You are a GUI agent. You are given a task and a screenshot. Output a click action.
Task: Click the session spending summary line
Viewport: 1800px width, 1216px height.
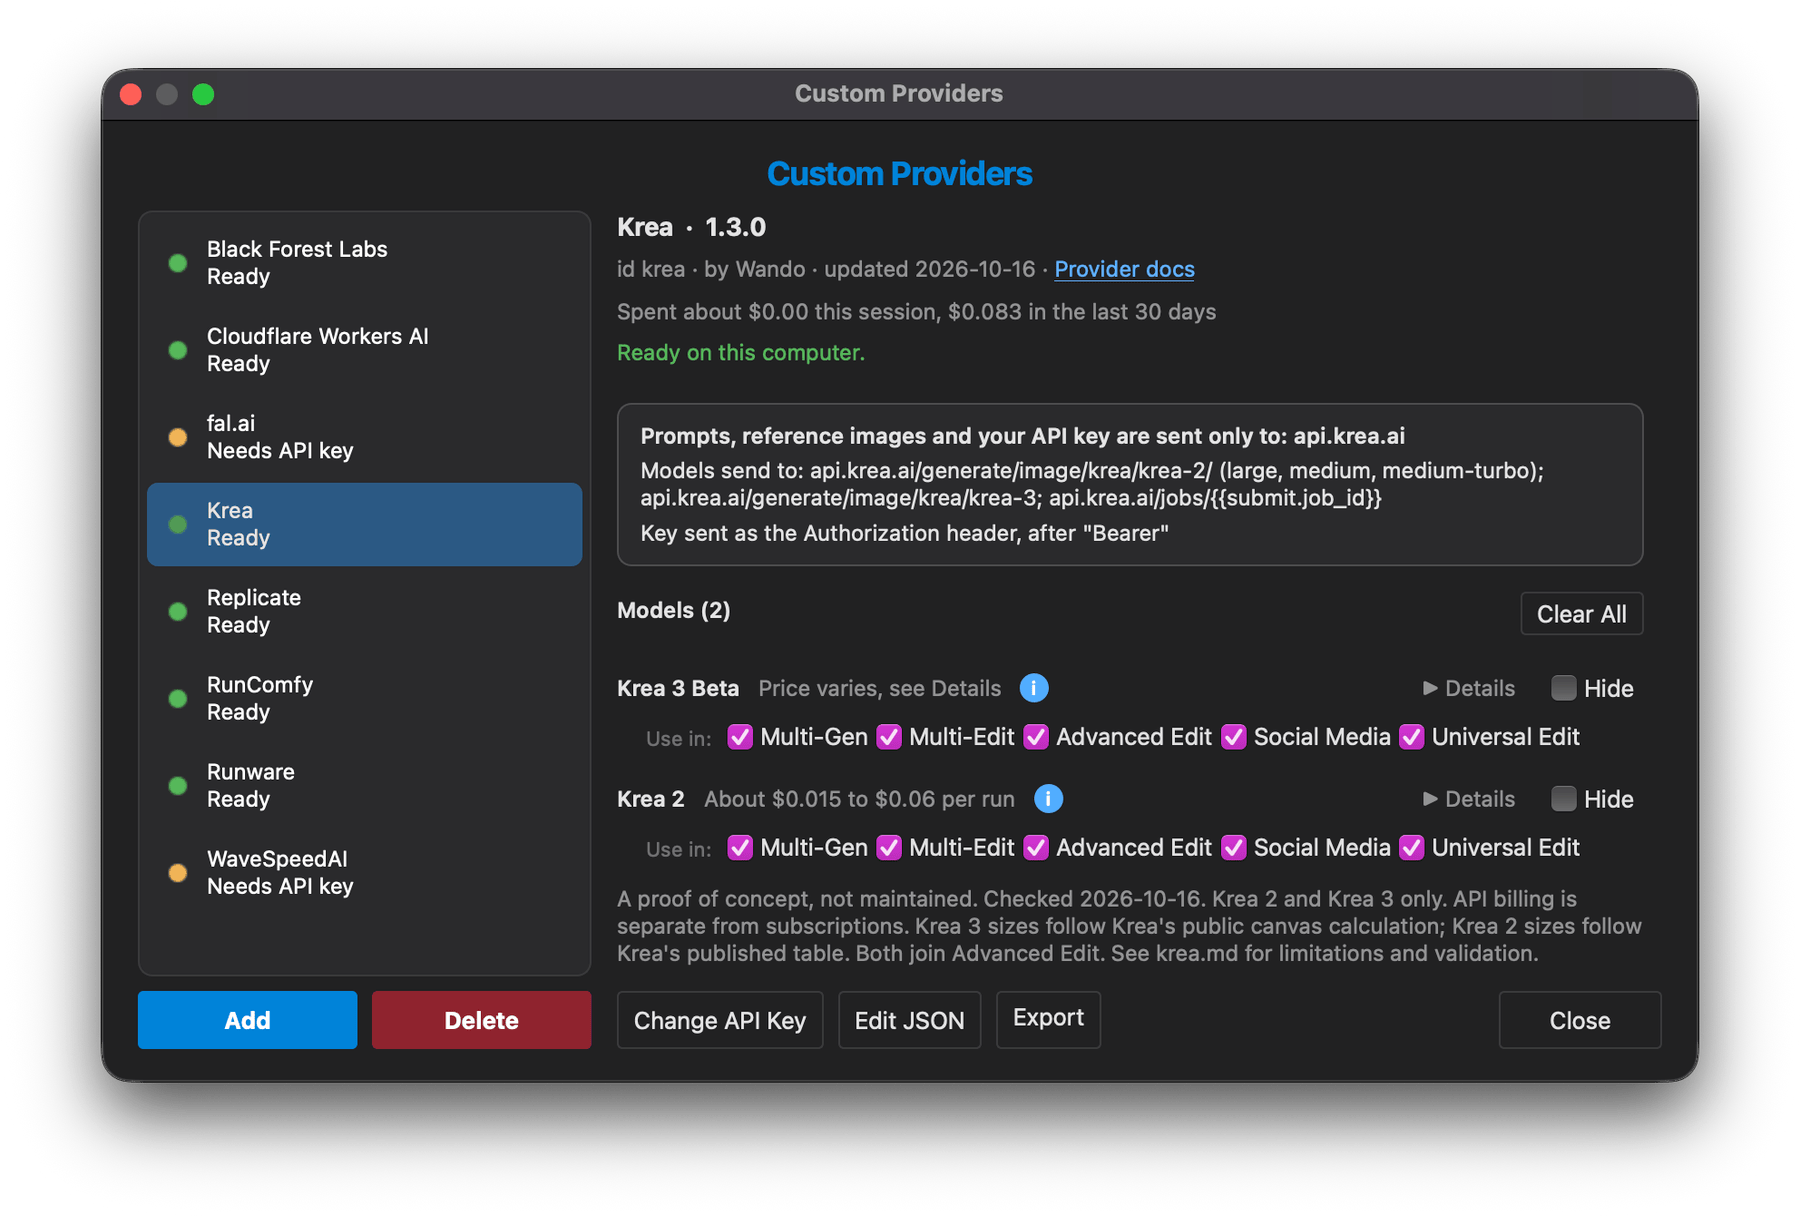point(916,312)
